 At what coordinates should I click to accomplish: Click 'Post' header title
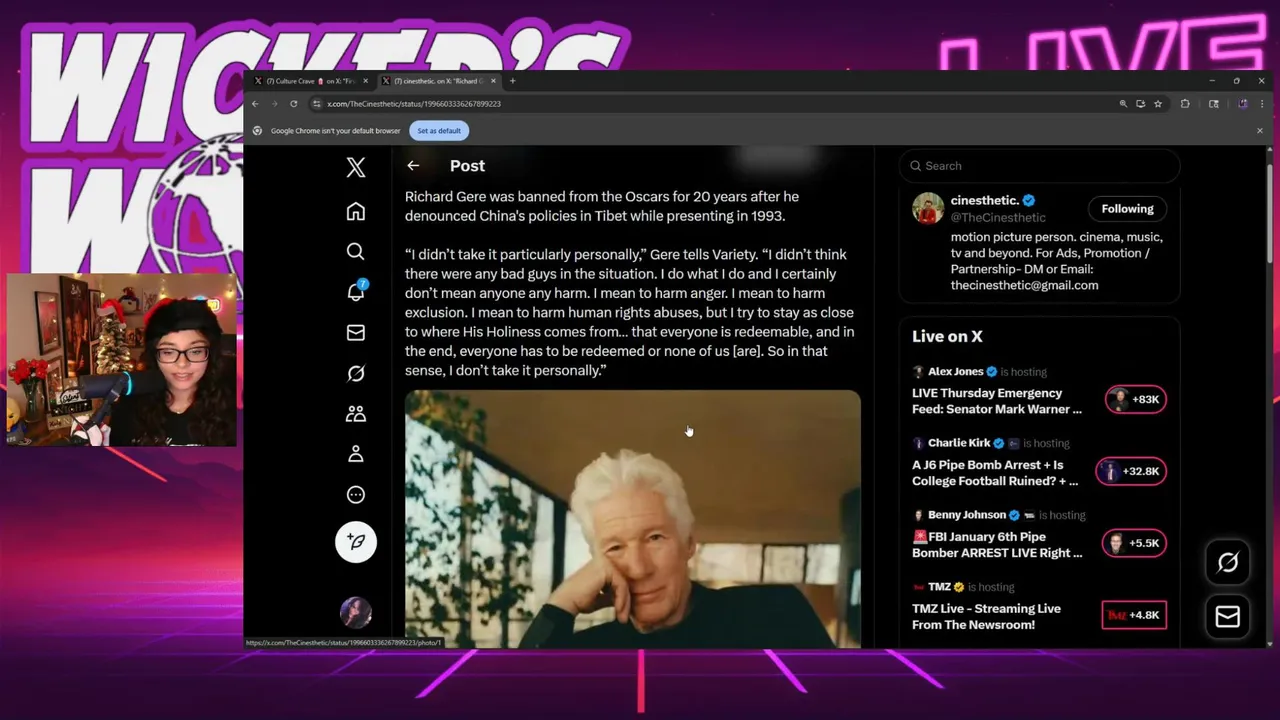[x=467, y=166]
